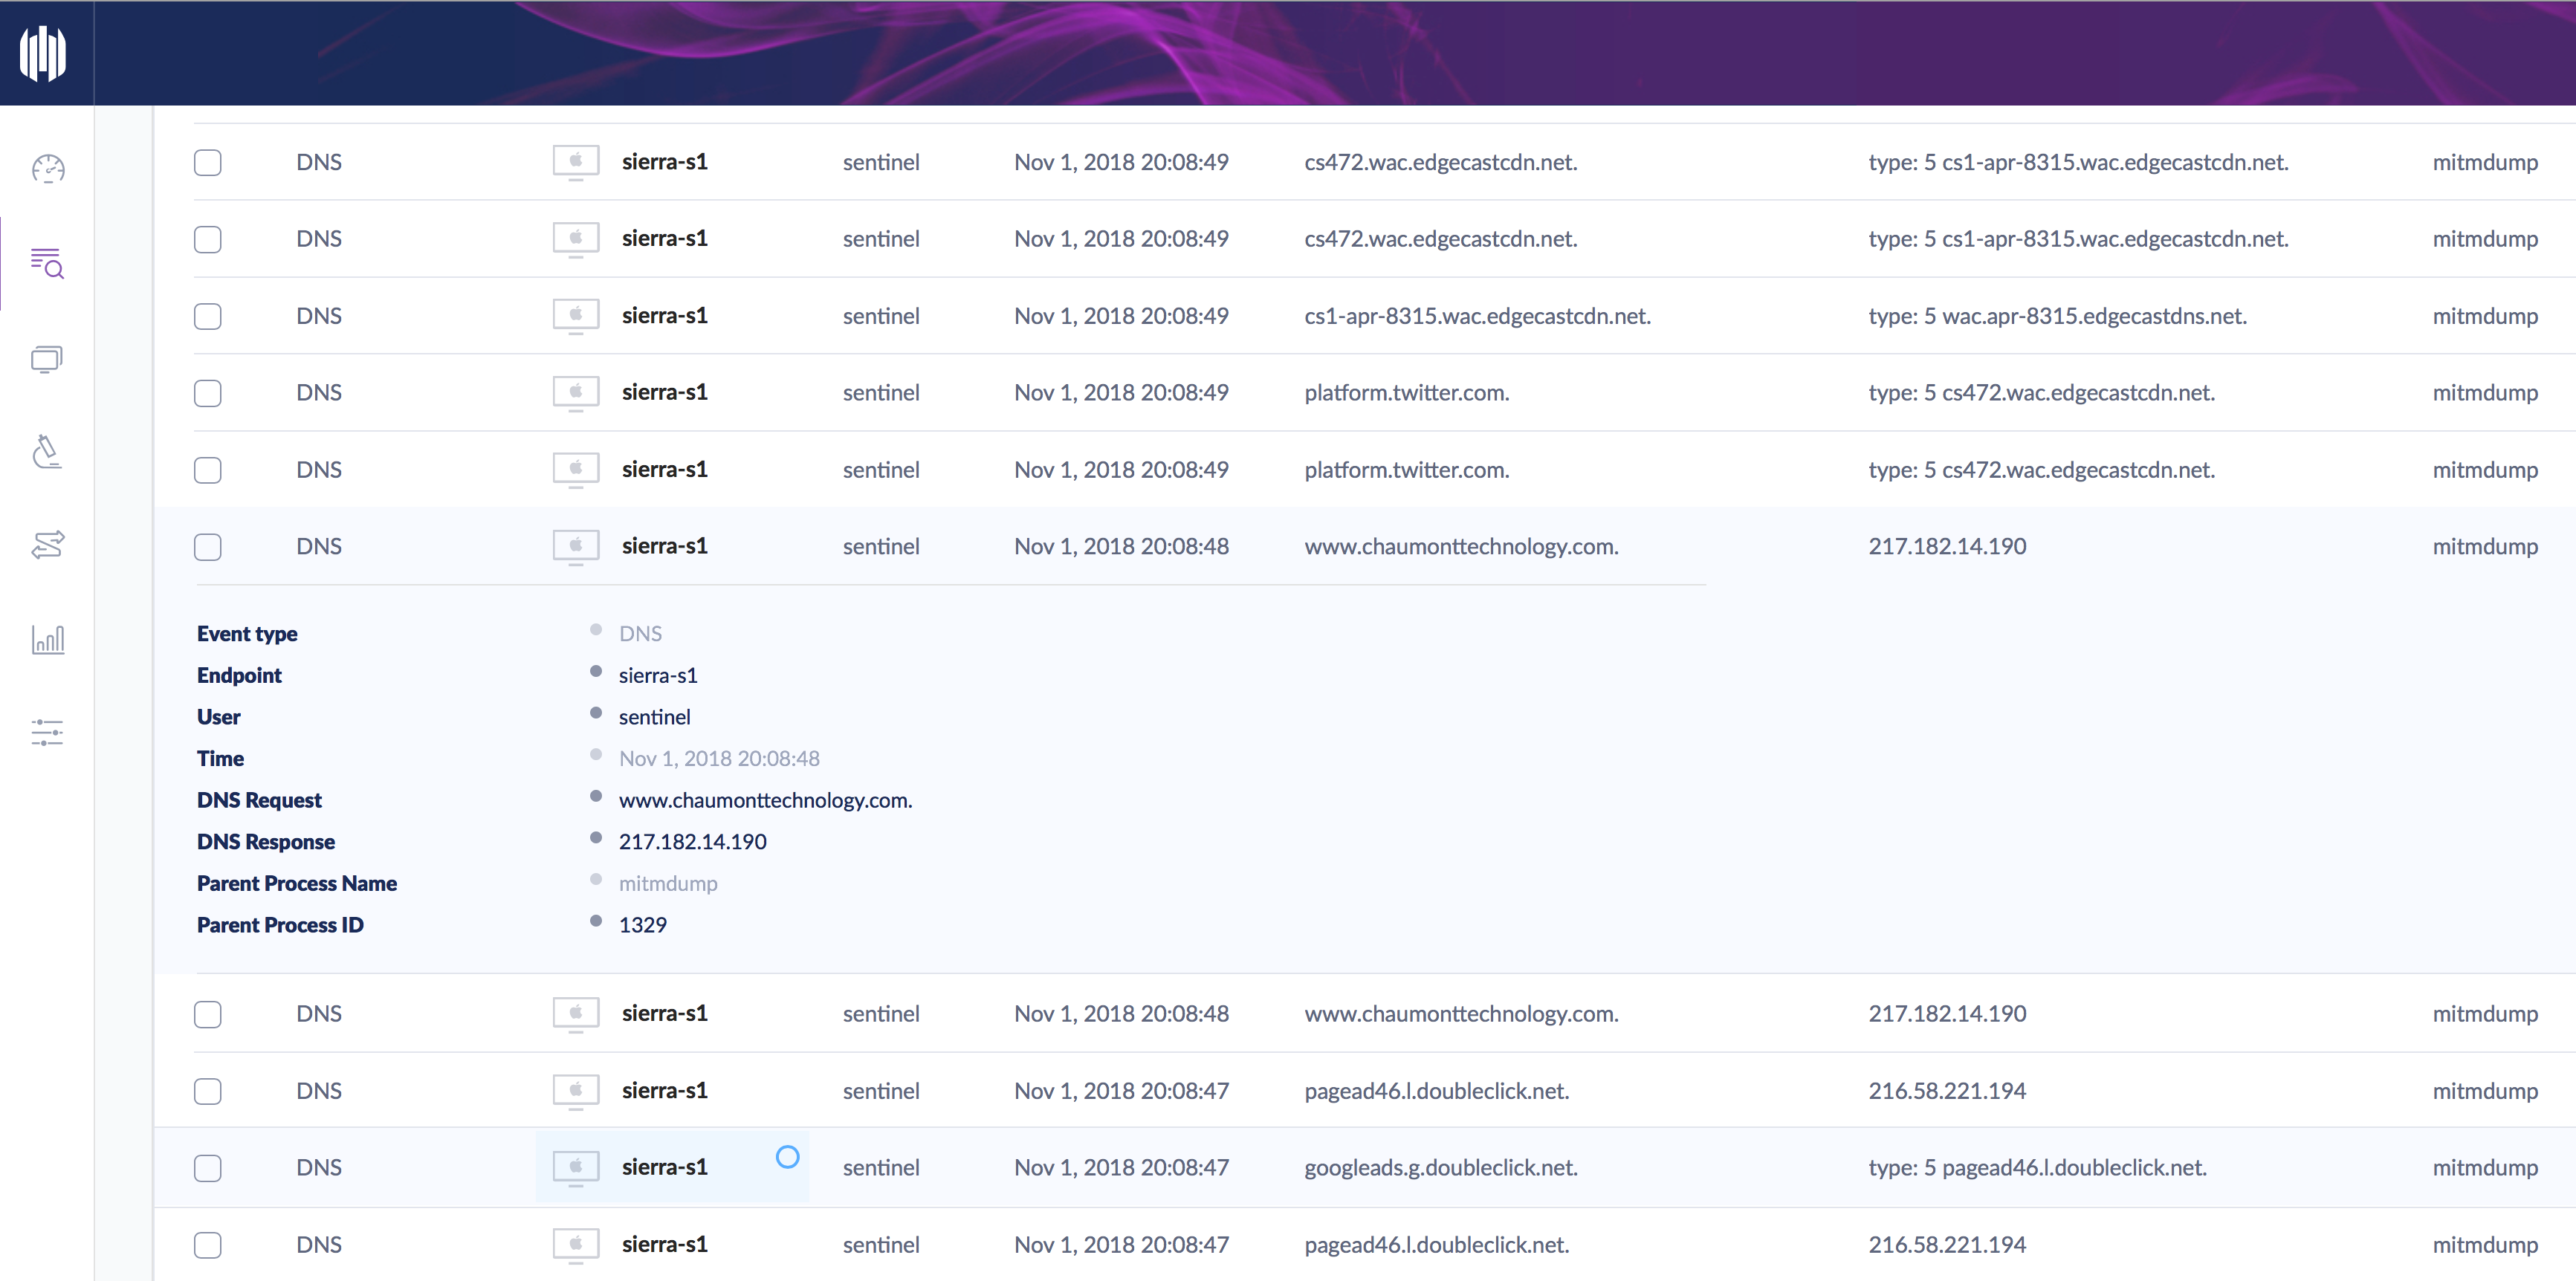Open the Dashboard gauge icon in sidebar
The height and width of the screenshot is (1281, 2576).
(47, 169)
